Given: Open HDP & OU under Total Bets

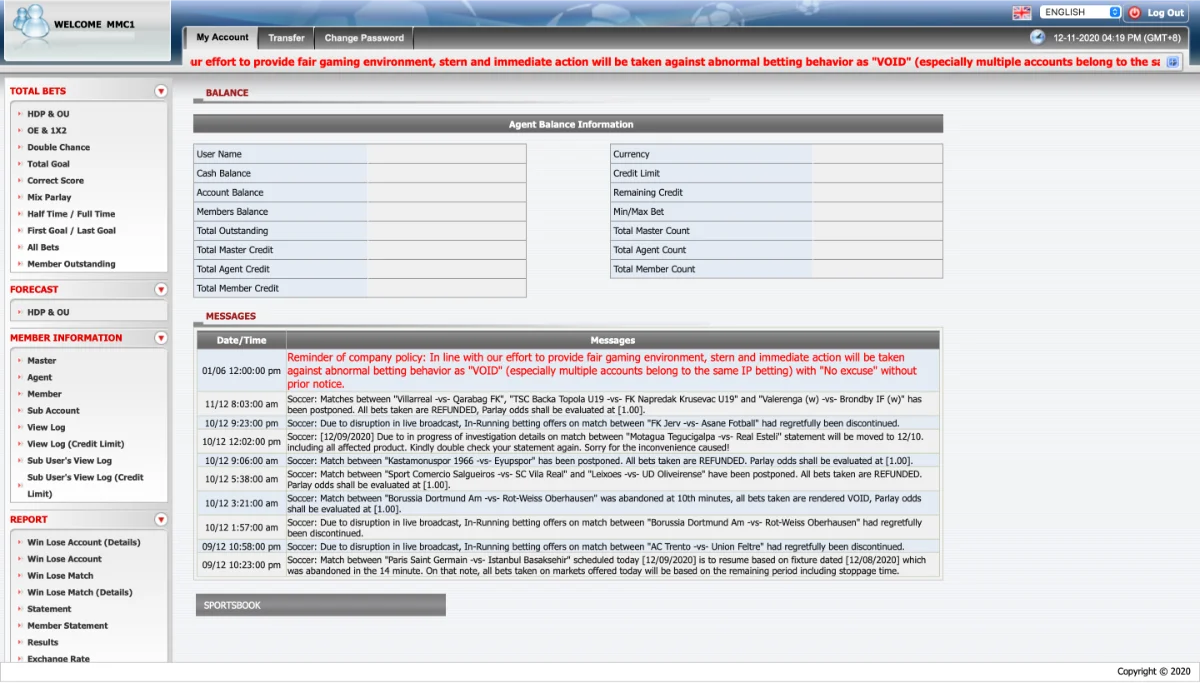Looking at the screenshot, I should (x=48, y=114).
